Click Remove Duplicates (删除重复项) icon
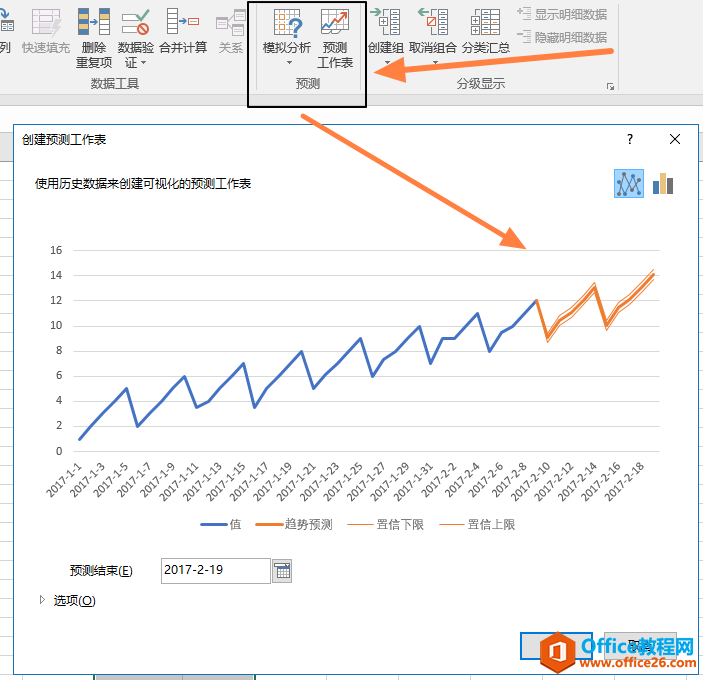Image resolution: width=703 pixels, height=680 pixels. click(x=94, y=22)
